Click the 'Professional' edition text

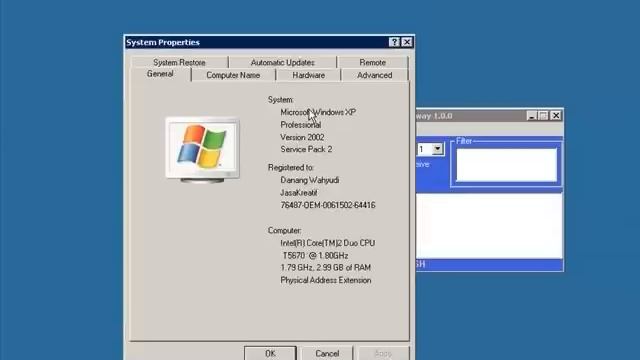pyautogui.click(x=300, y=125)
